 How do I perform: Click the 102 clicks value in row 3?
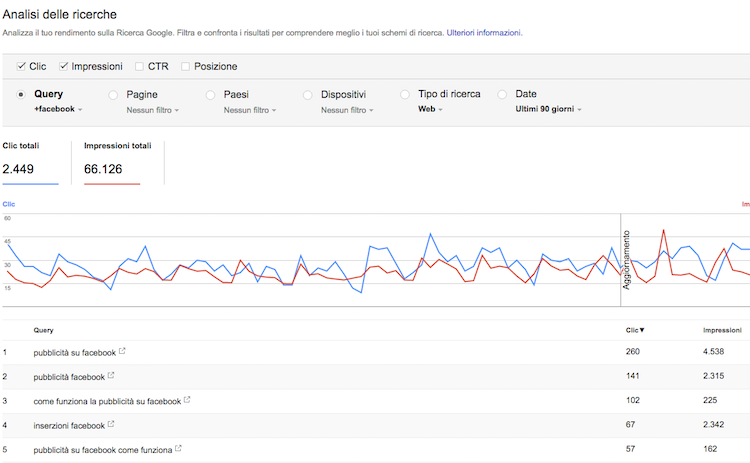[x=633, y=400]
